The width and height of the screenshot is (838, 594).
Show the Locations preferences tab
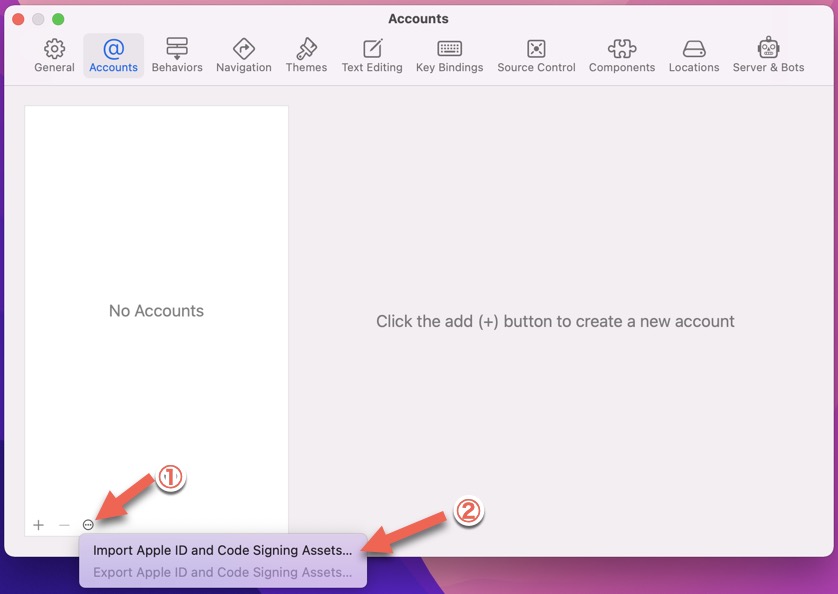694,56
